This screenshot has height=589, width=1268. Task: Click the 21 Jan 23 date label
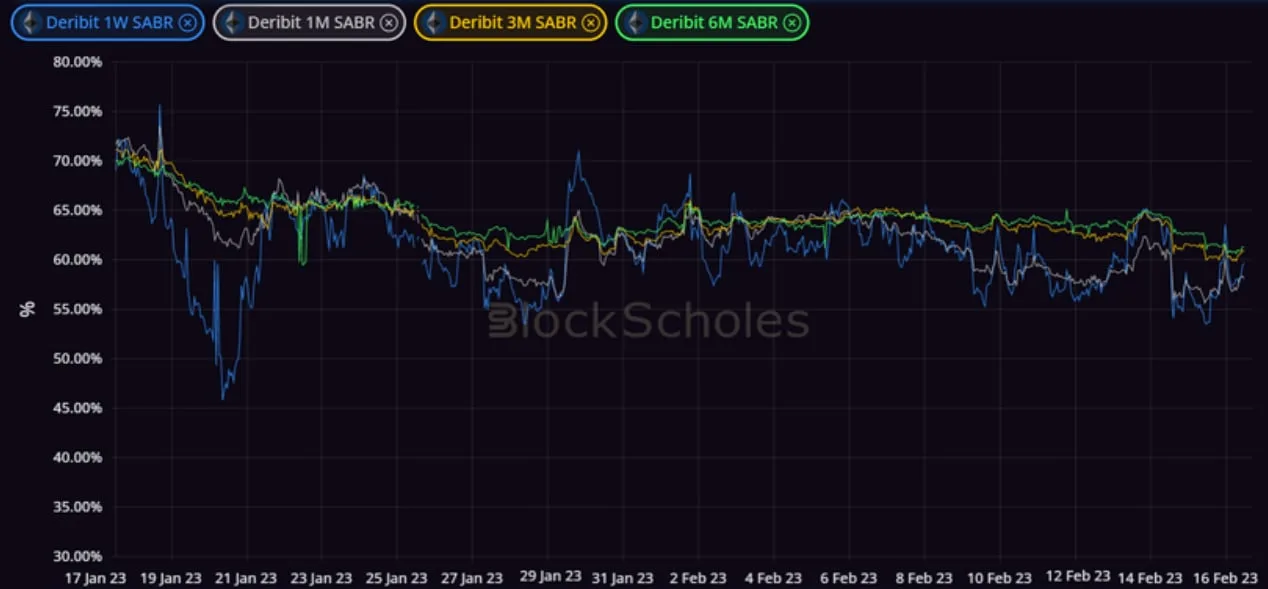tap(246, 578)
